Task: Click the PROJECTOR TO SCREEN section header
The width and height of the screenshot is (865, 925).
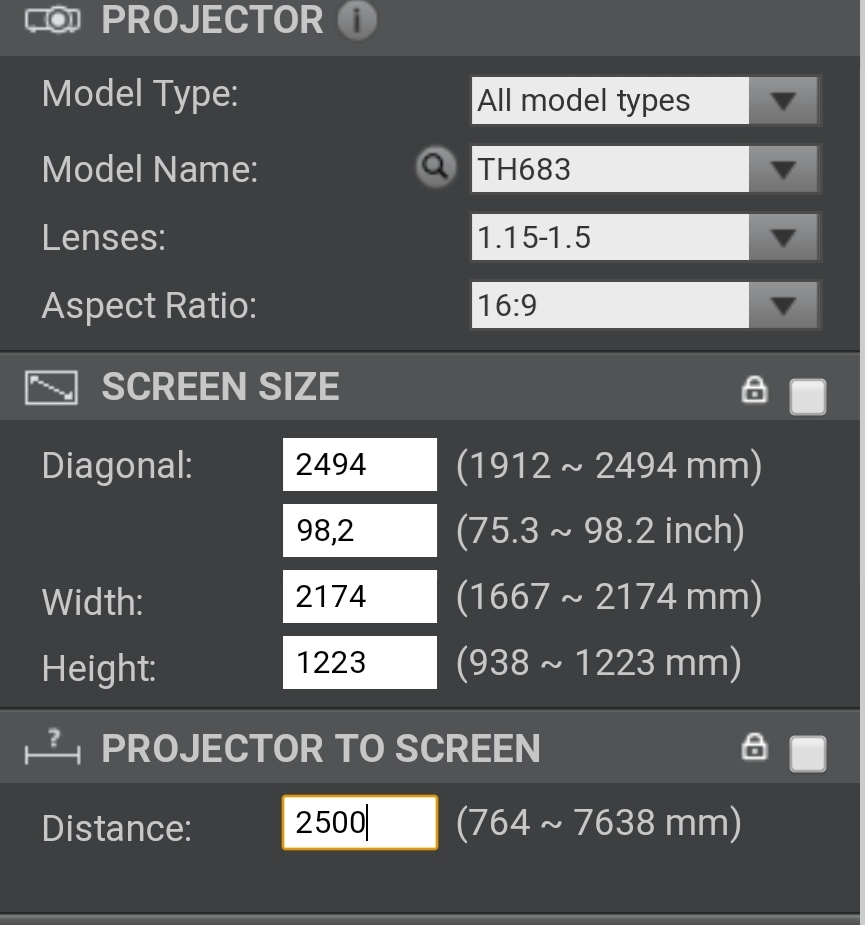Action: click(320, 748)
